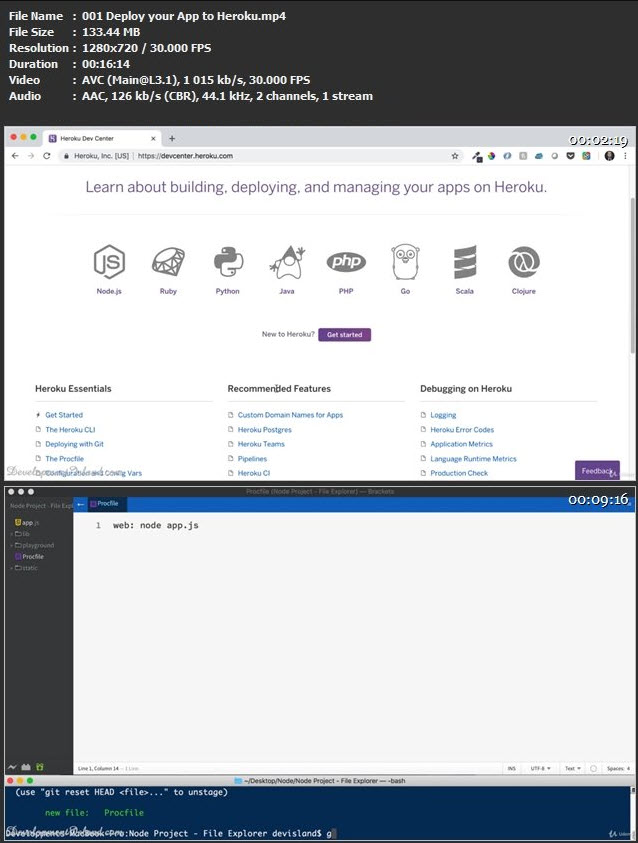Open the Application Metrics link

[461, 444]
